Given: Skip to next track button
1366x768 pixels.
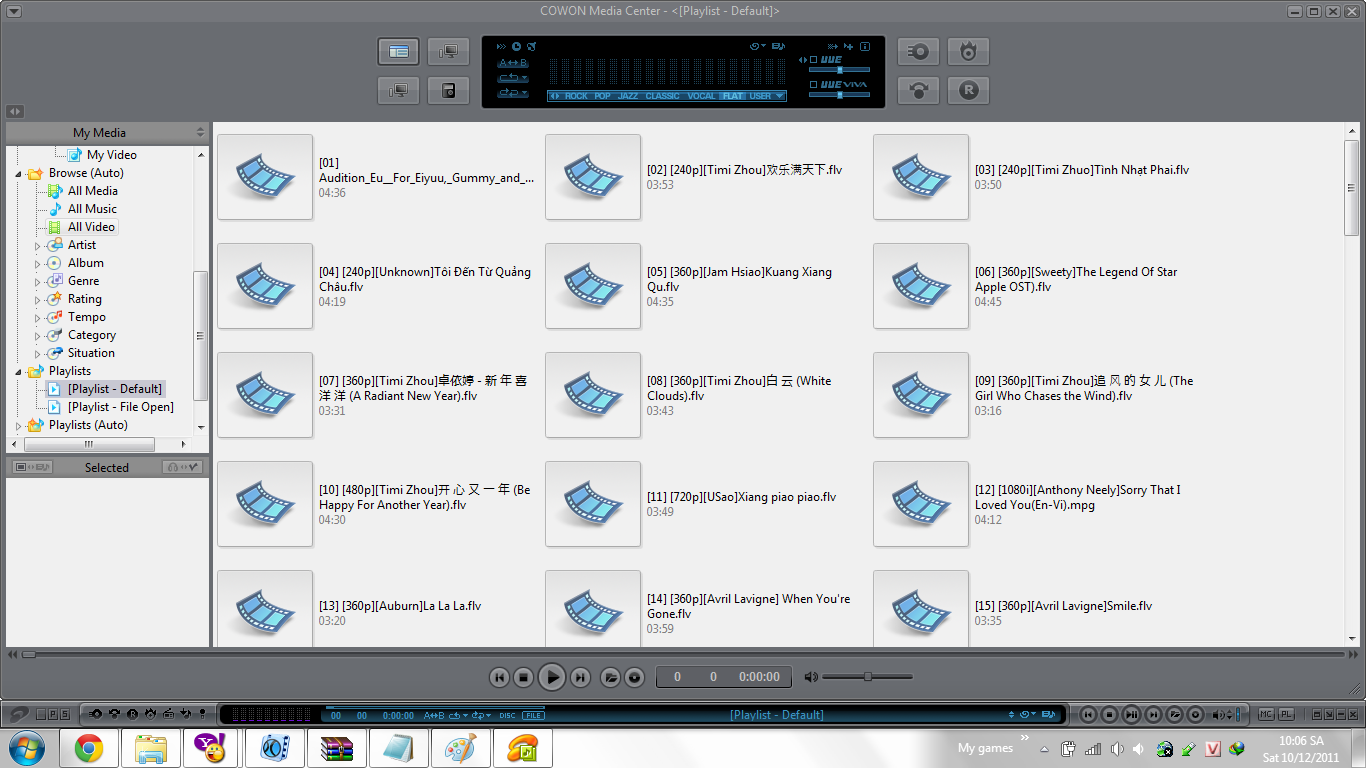Looking at the screenshot, I should click(580, 677).
